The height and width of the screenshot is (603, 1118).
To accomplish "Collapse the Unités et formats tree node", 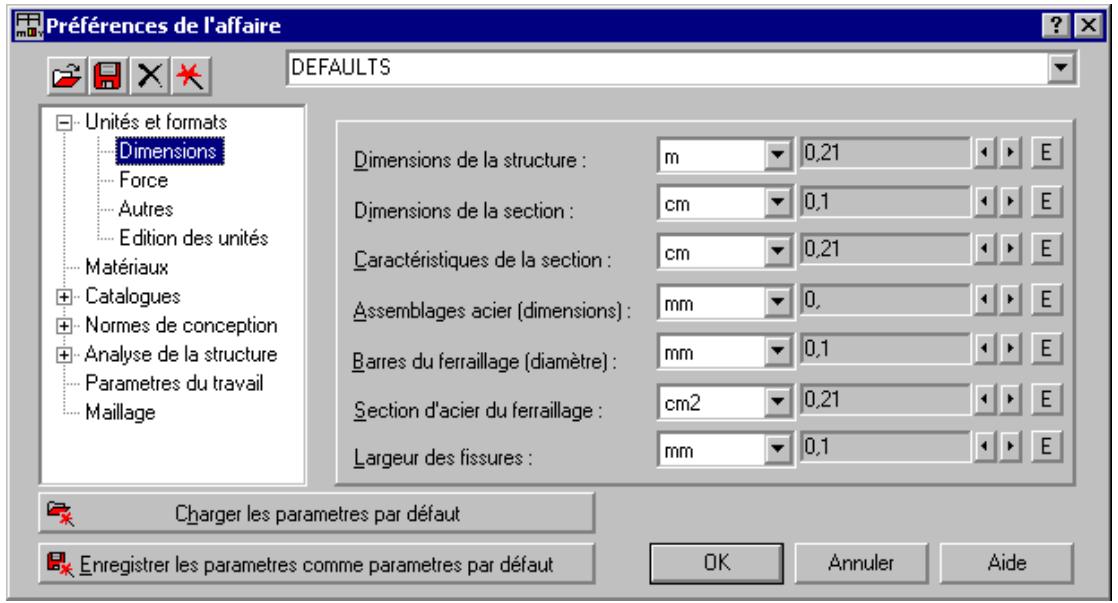I will (64, 123).
